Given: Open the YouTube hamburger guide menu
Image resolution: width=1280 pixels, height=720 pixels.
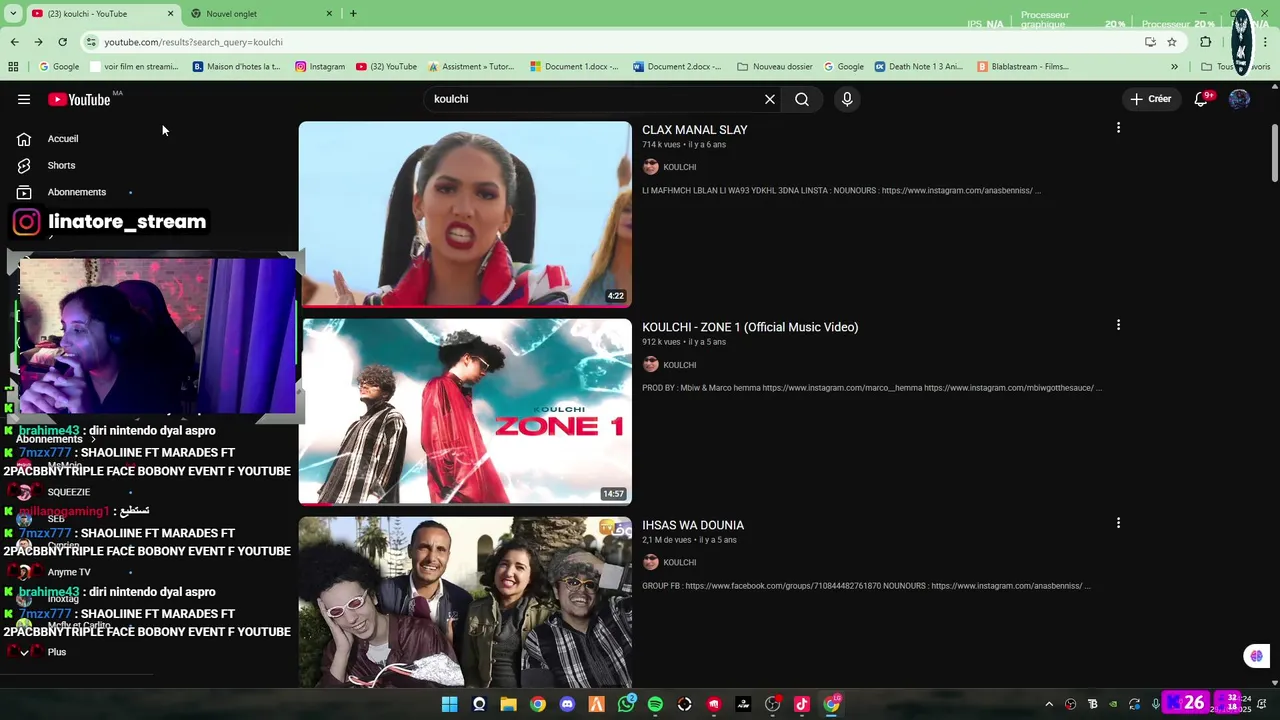Looking at the screenshot, I should click(24, 99).
